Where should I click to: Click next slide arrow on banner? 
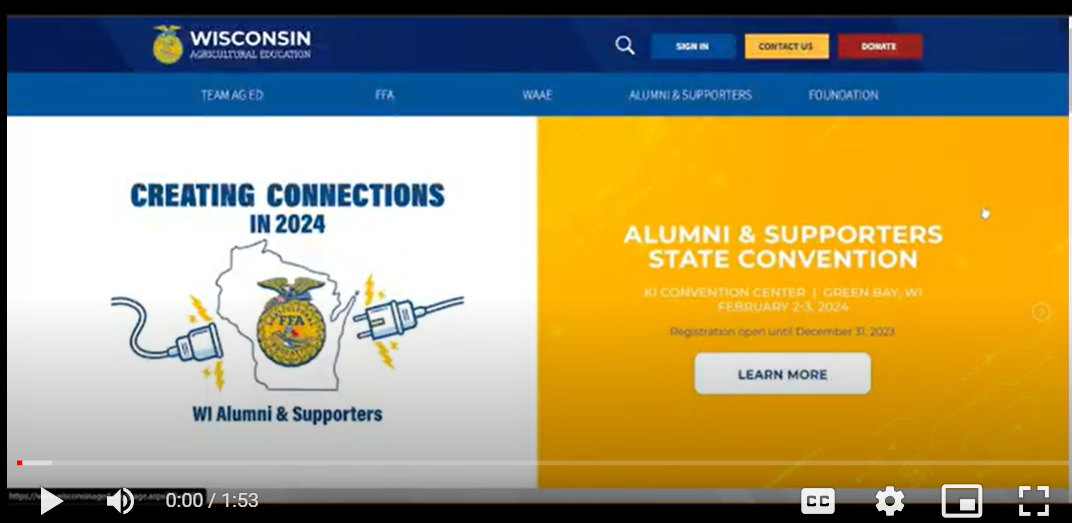(1041, 312)
